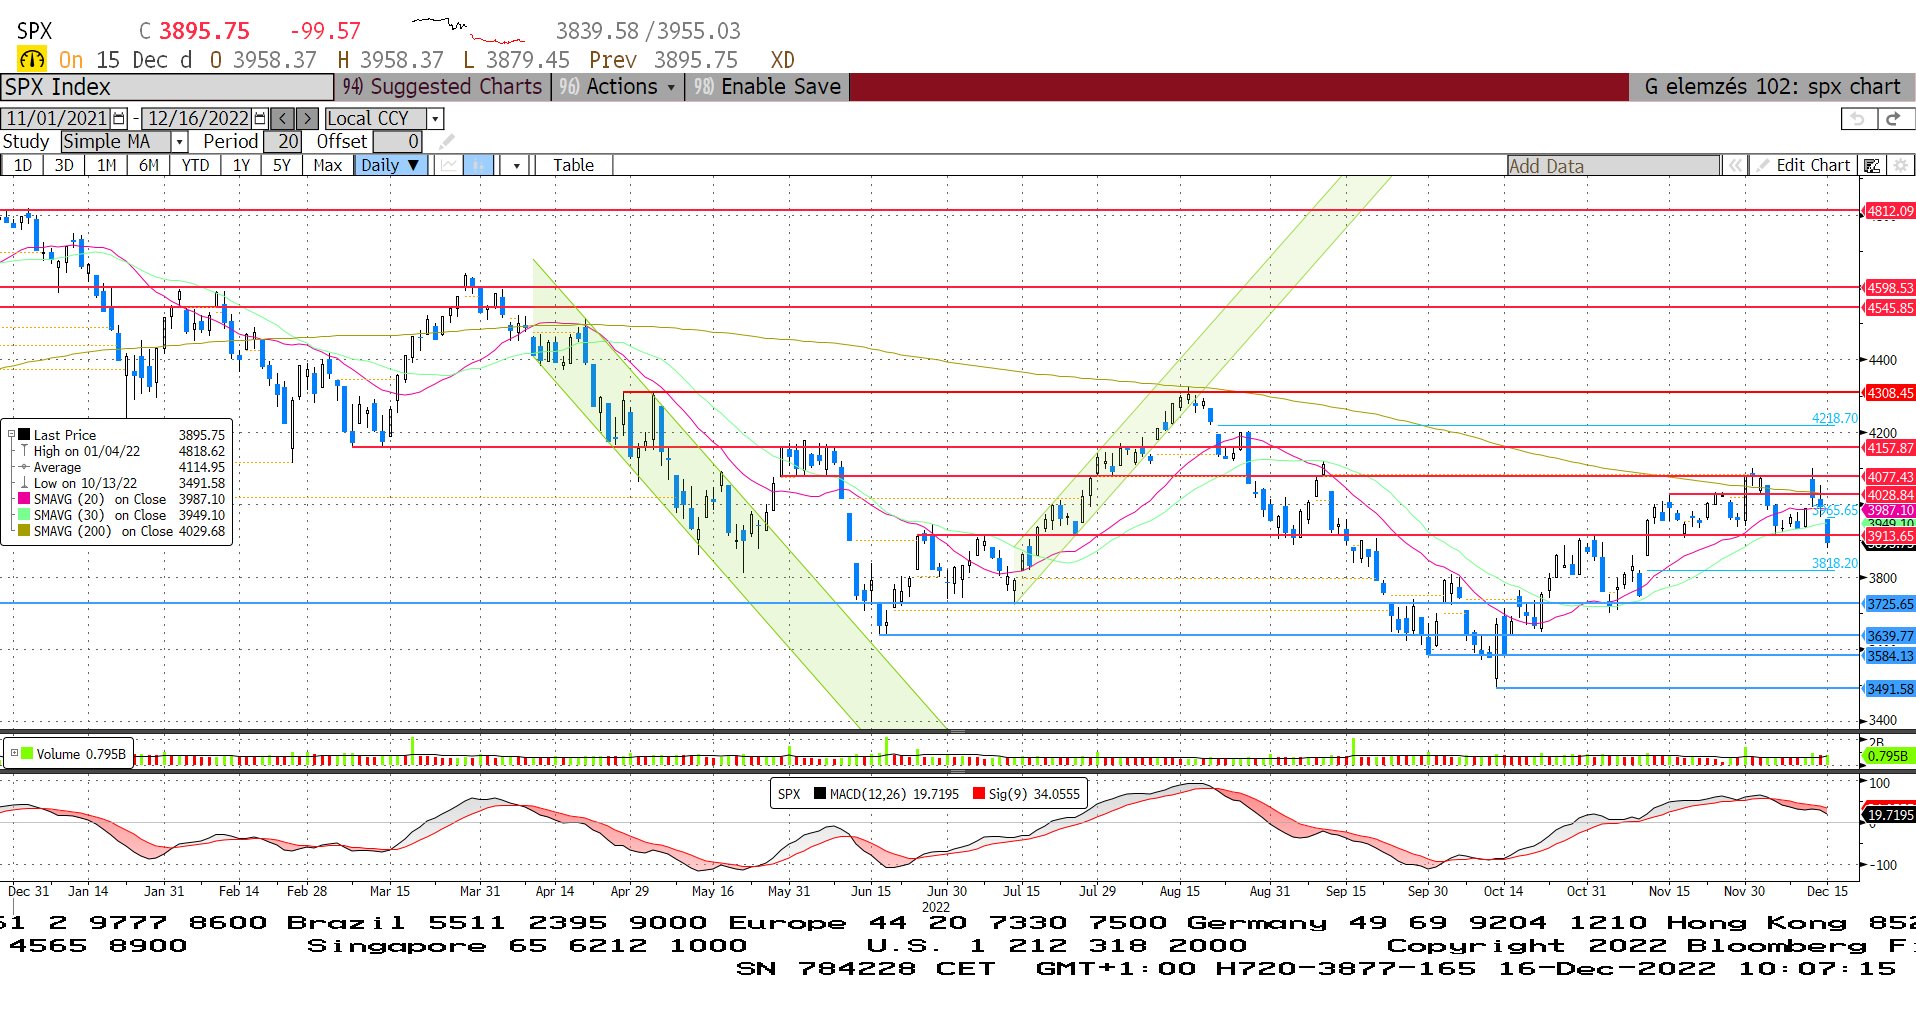Click the SPX Index security field
1916x1024 pixels.
[x=167, y=87]
